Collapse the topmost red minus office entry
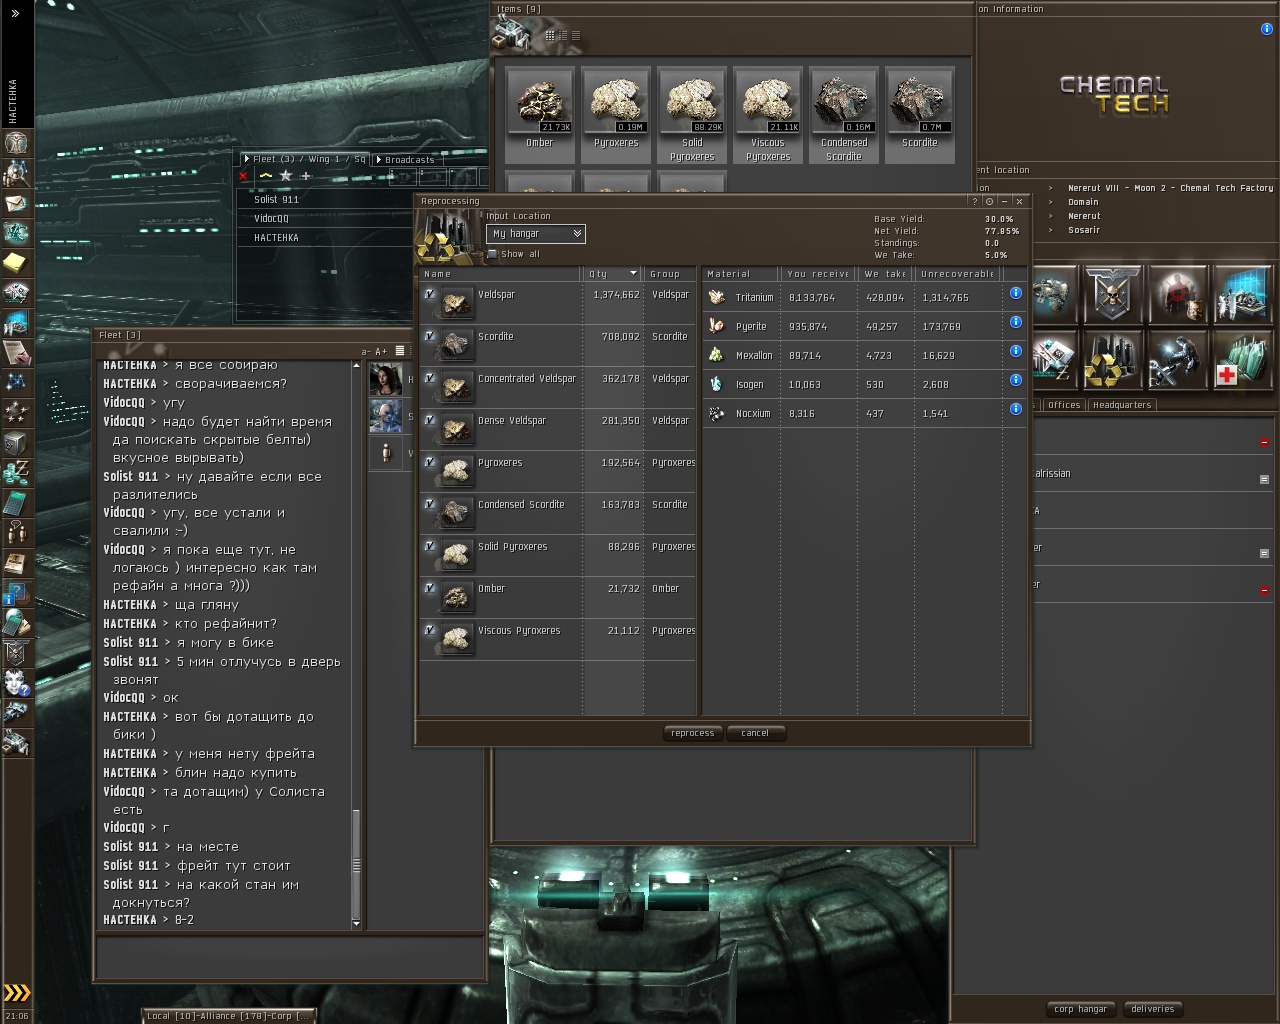Screen dimensions: 1280x1024 [x=1264, y=442]
